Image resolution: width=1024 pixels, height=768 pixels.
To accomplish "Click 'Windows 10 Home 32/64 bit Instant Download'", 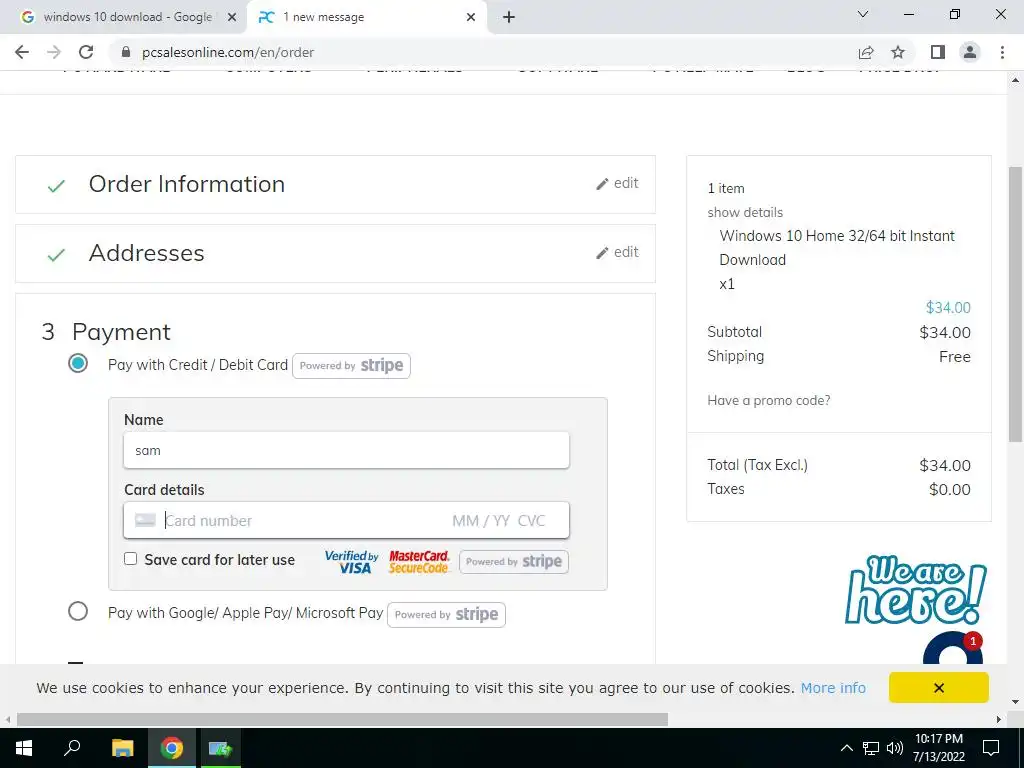I will (x=837, y=248).
